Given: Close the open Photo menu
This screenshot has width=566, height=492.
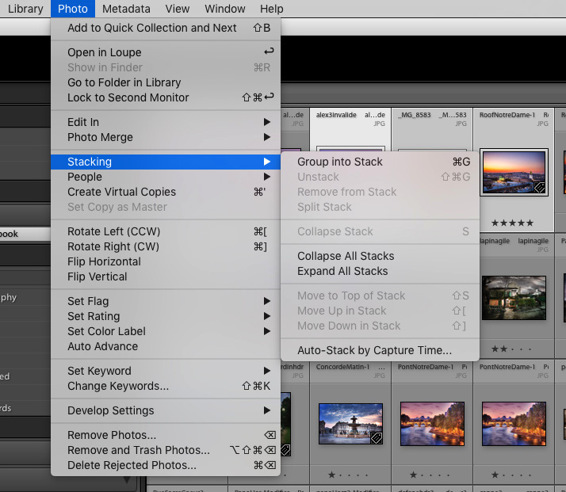Looking at the screenshot, I should click(x=73, y=8).
